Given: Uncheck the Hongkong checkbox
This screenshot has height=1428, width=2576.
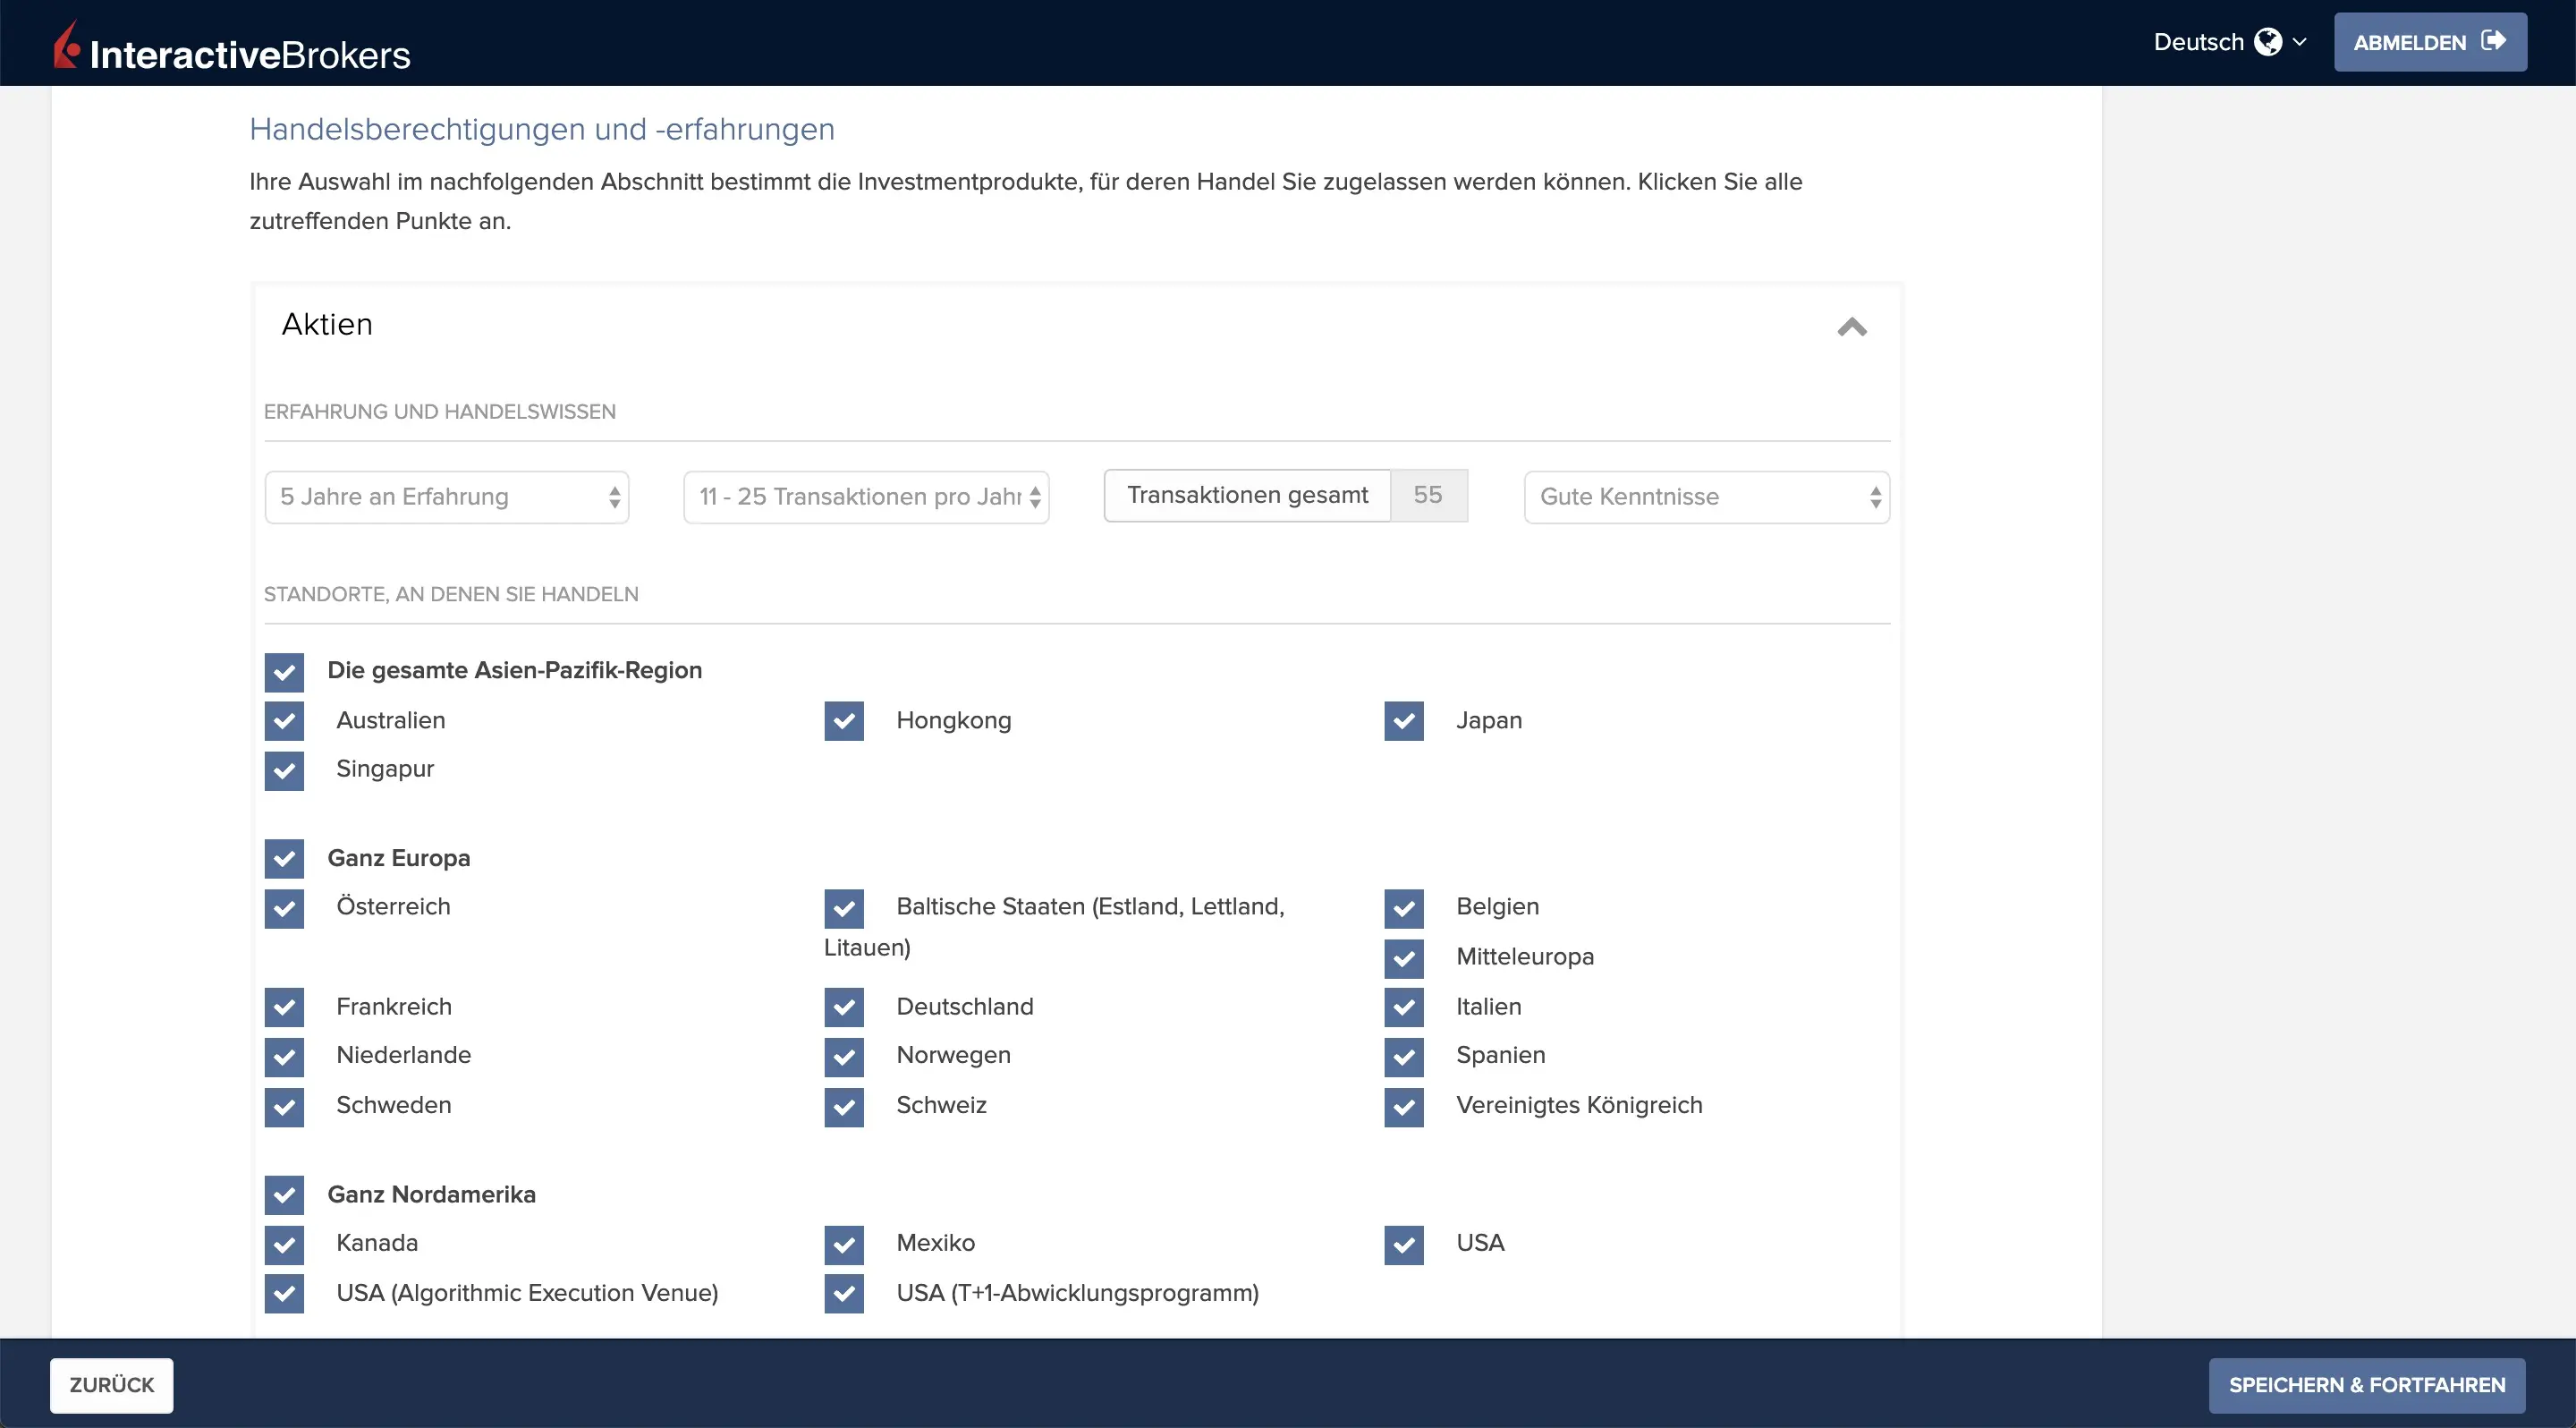Looking at the screenshot, I should coord(844,721).
